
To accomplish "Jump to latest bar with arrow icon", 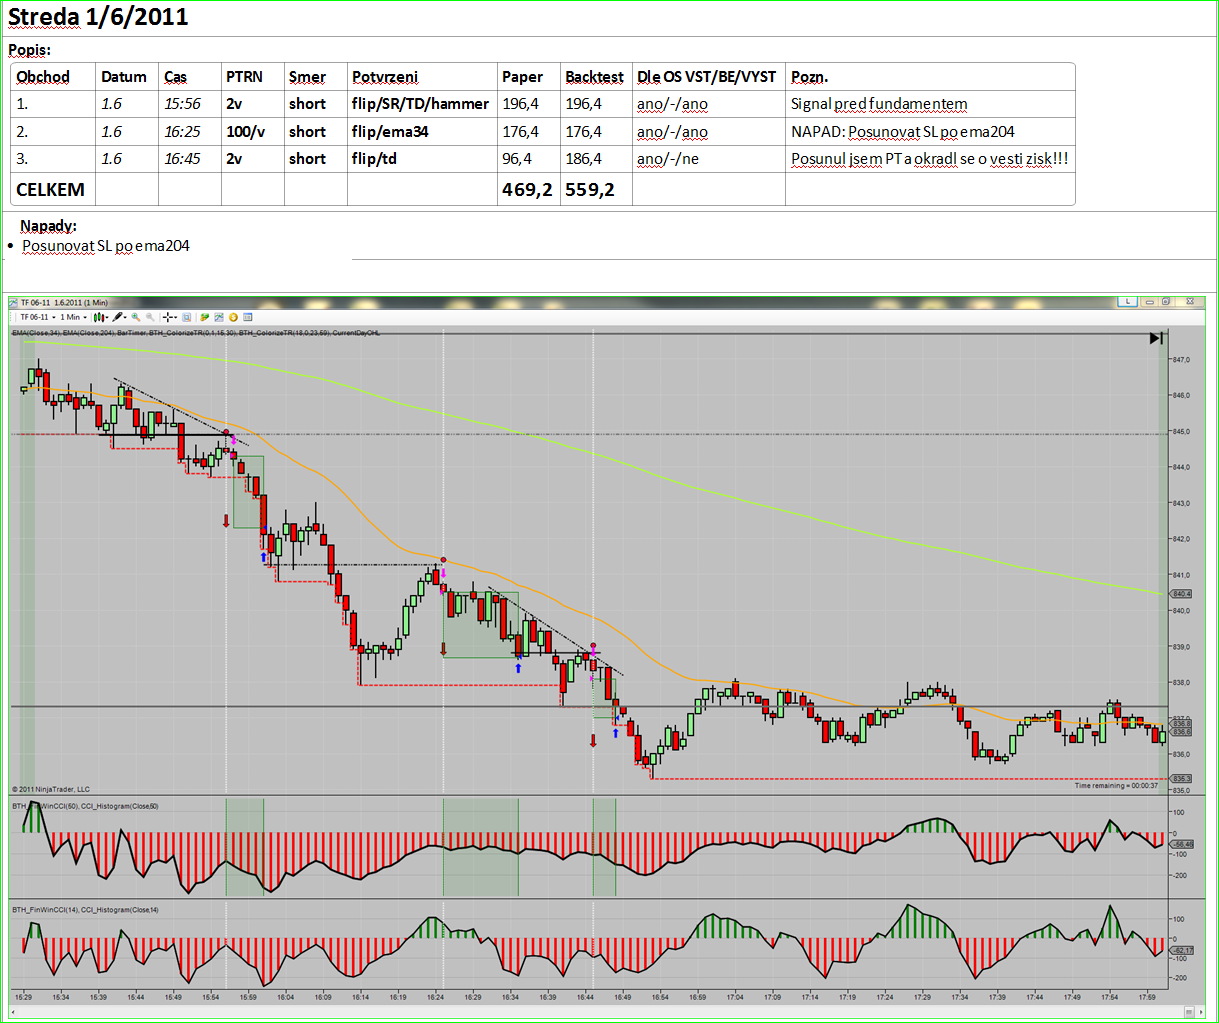I will click(1156, 338).
